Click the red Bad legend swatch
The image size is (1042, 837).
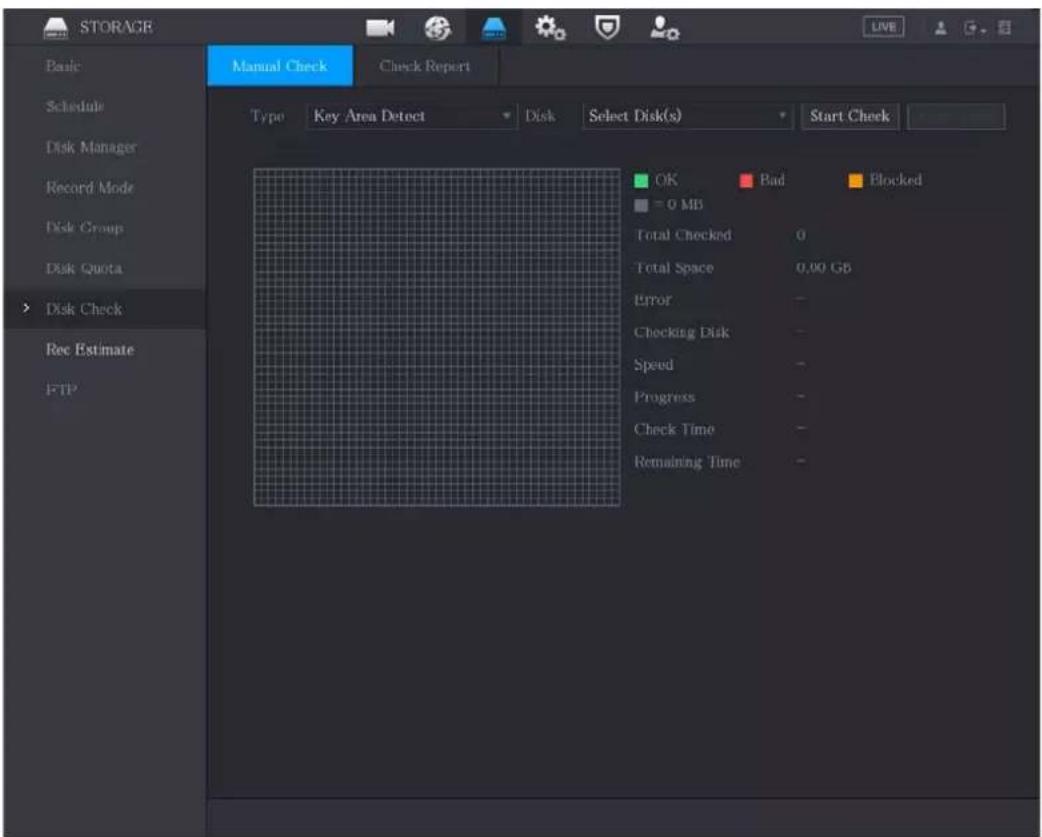pos(746,181)
